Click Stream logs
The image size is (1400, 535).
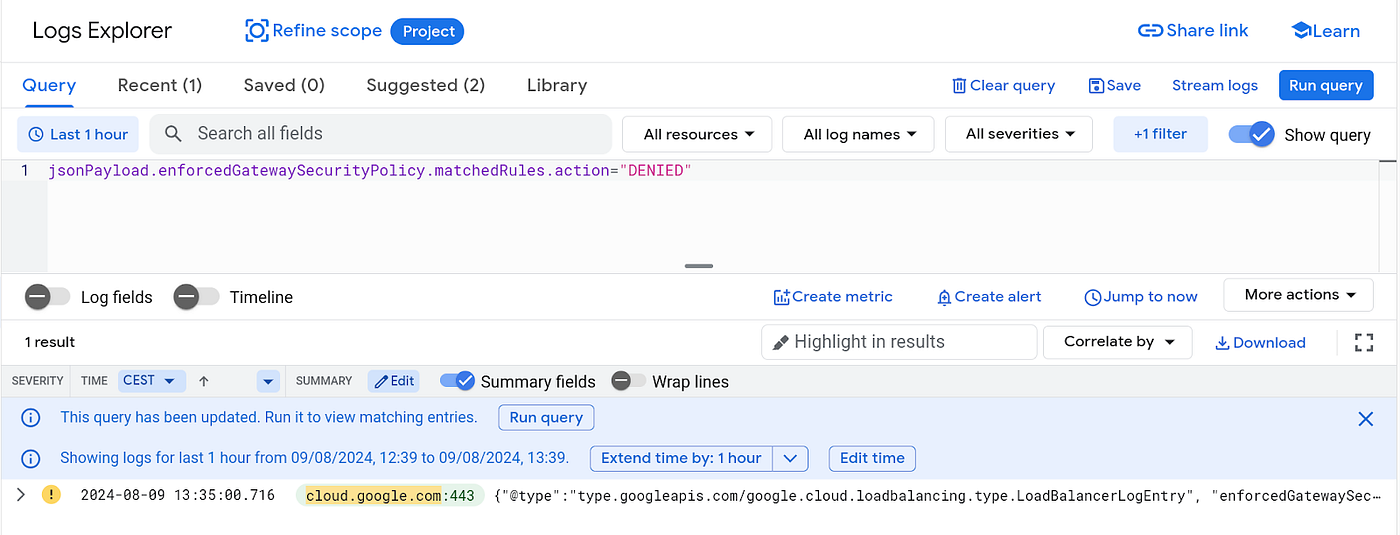(x=1215, y=86)
